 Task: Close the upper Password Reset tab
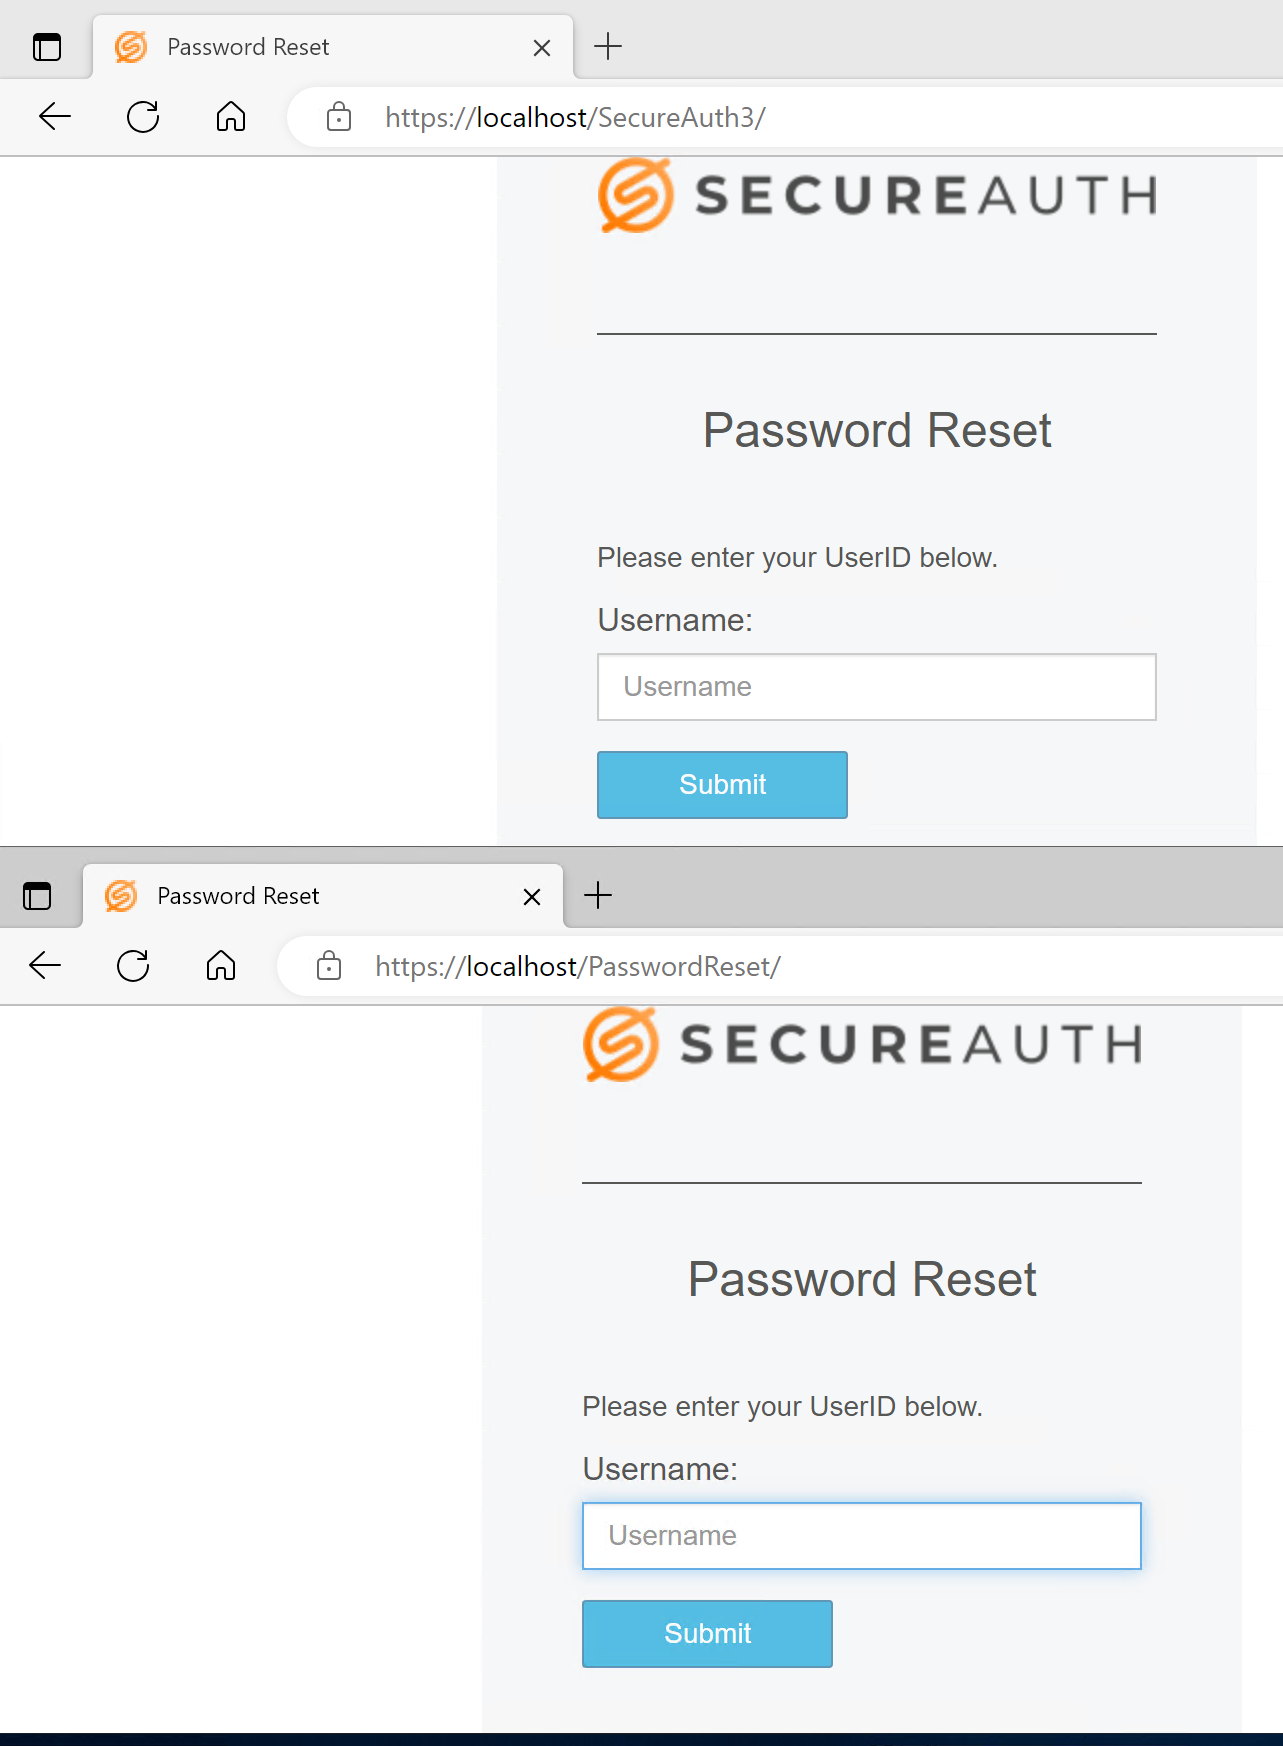tap(542, 48)
